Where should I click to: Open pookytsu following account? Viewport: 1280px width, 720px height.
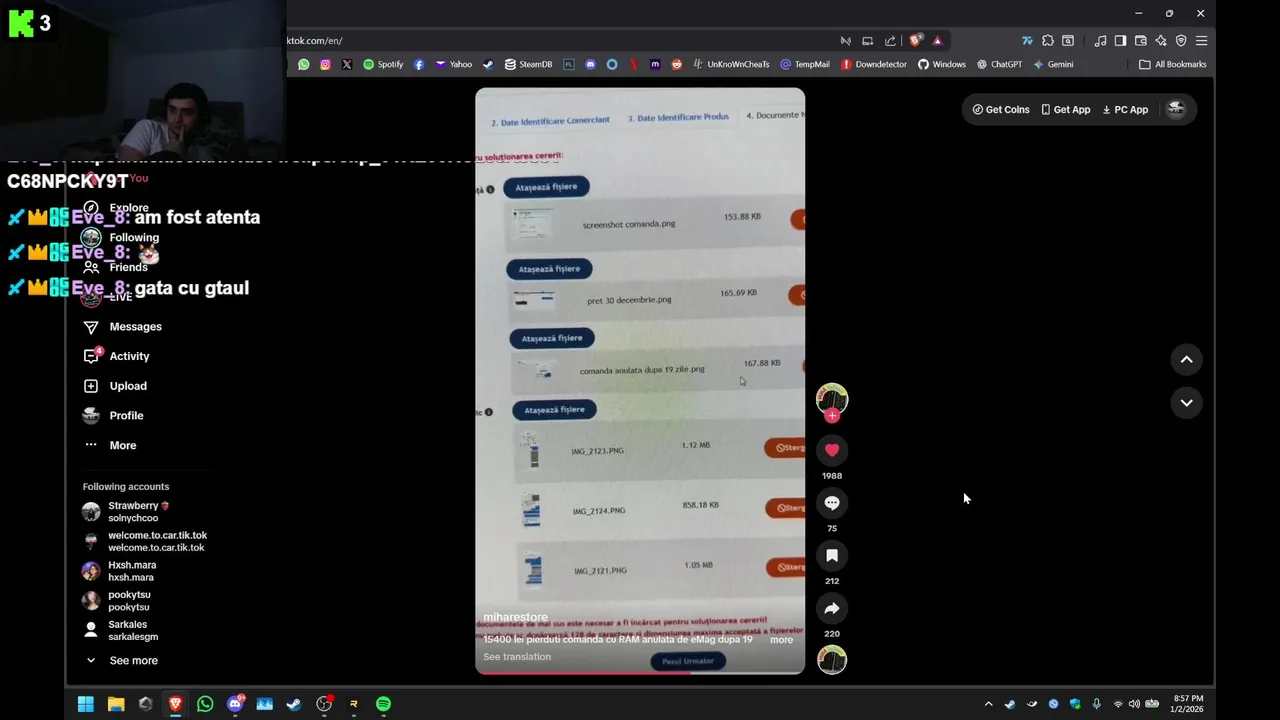pyautogui.click(x=116, y=601)
